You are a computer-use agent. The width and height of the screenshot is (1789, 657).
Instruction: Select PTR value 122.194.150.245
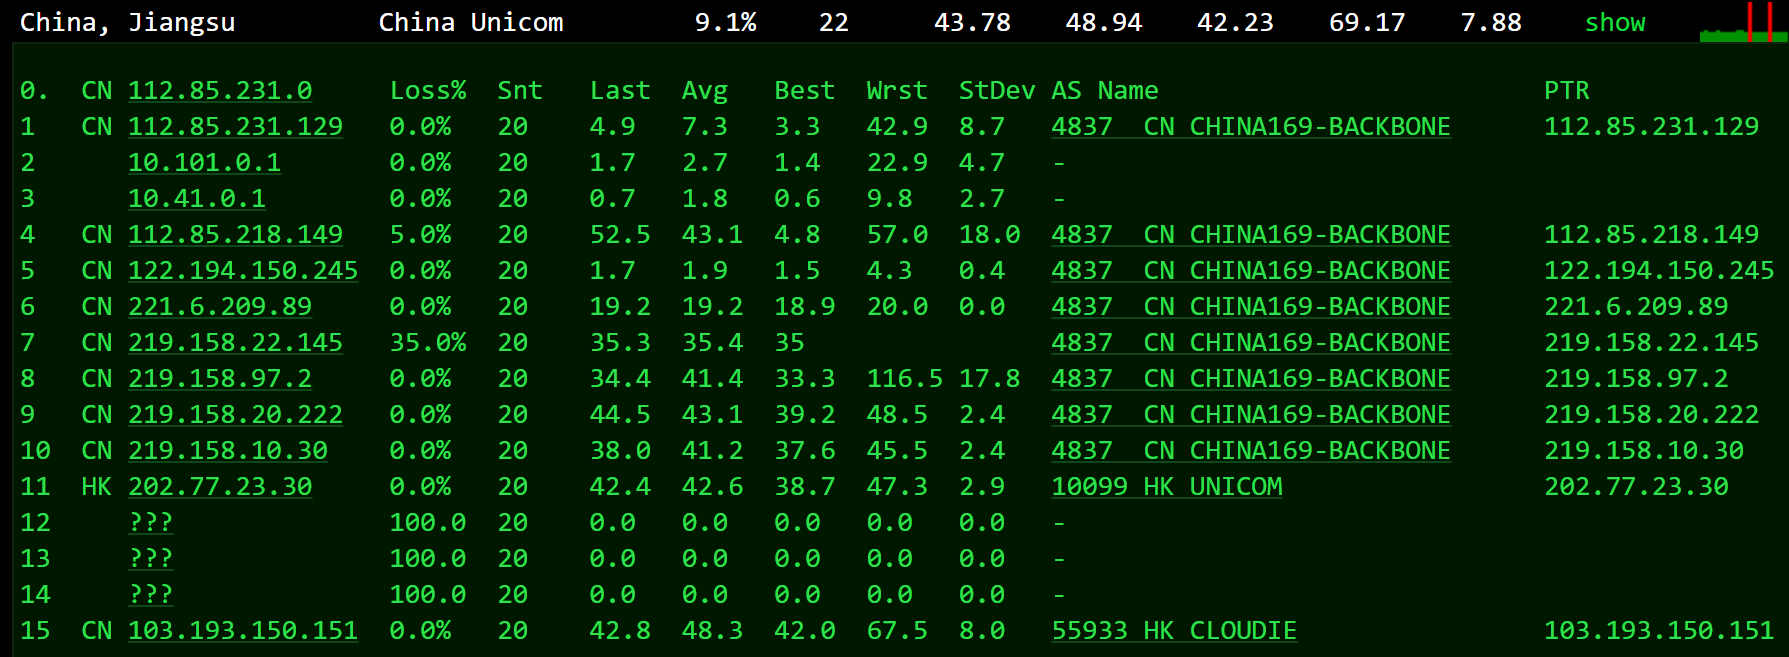tap(1659, 271)
